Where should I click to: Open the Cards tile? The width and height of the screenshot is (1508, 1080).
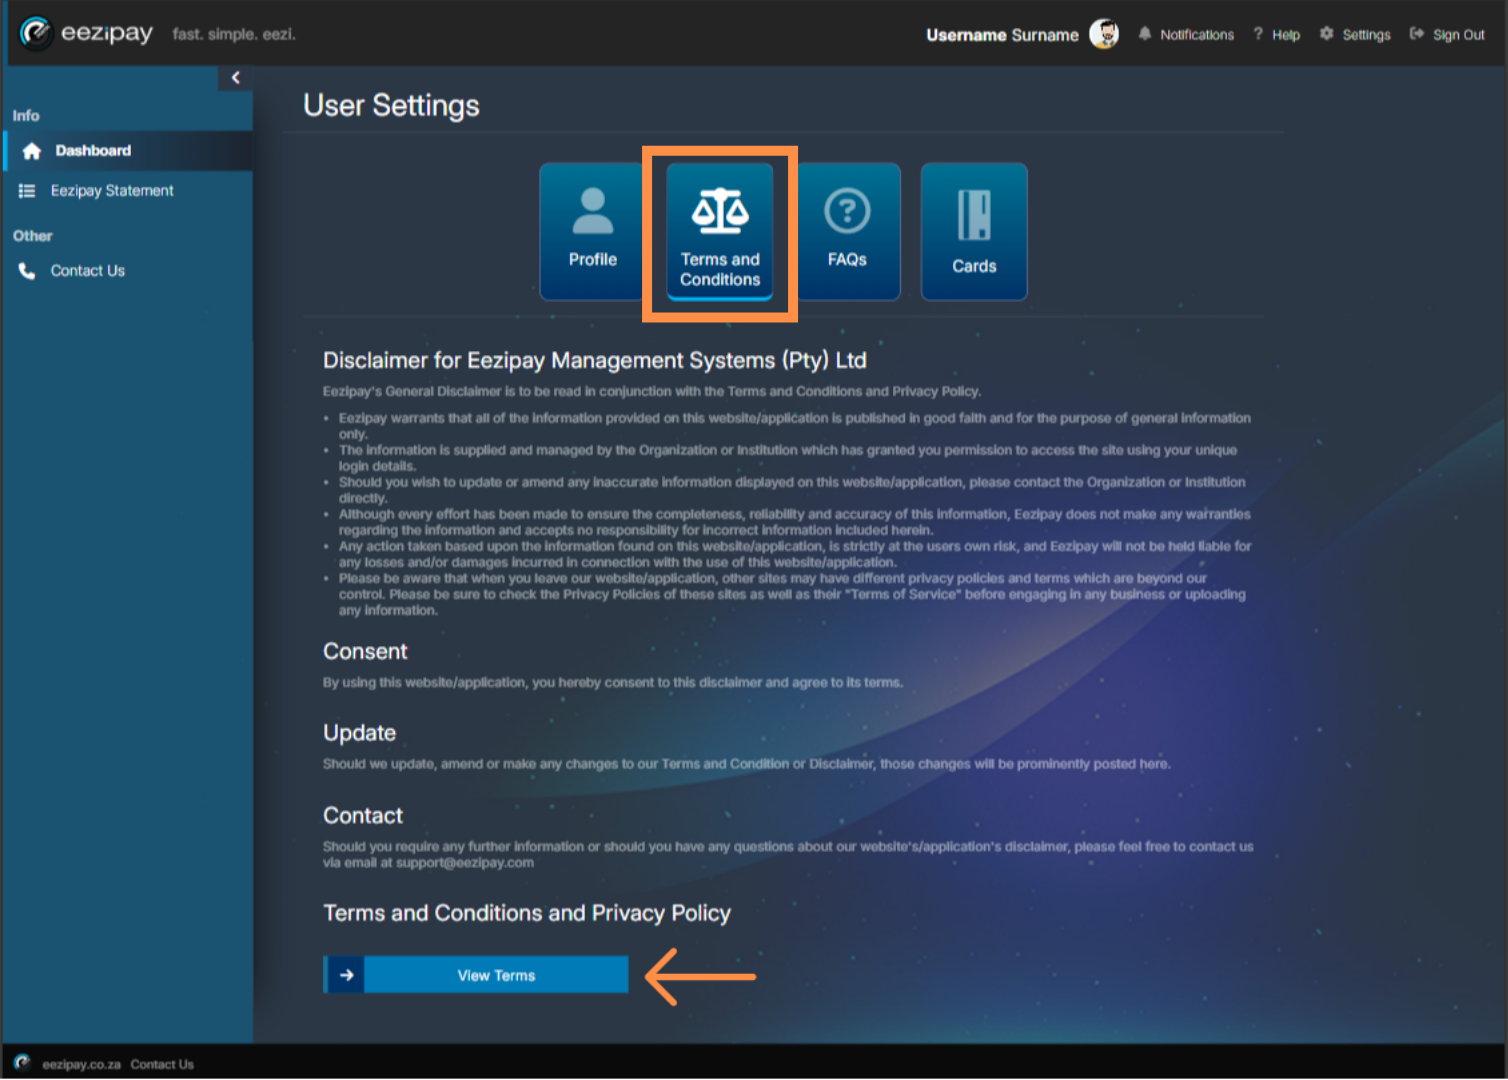coord(974,231)
